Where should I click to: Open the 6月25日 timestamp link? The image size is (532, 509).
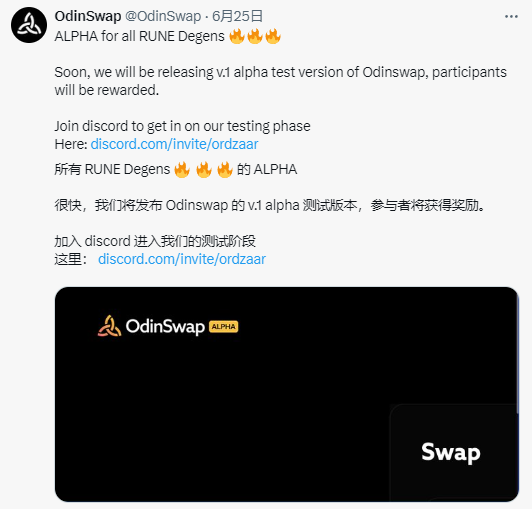pos(238,16)
